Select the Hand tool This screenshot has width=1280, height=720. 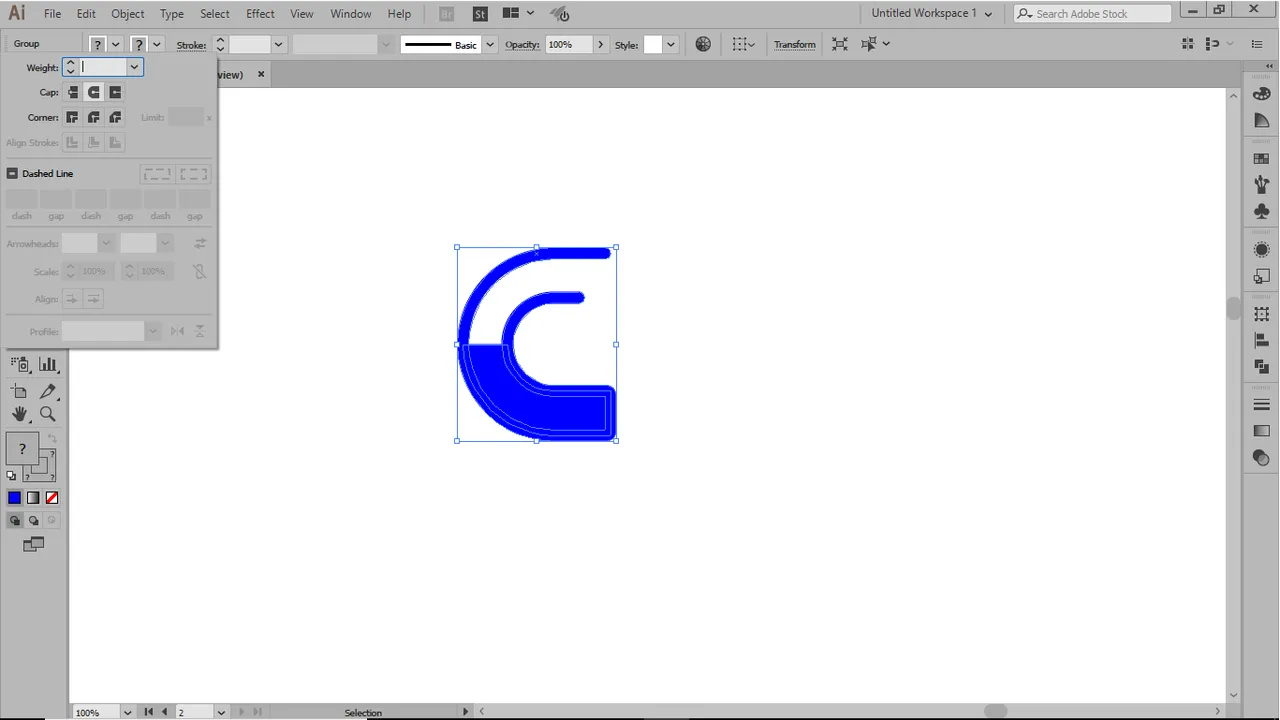coord(20,414)
